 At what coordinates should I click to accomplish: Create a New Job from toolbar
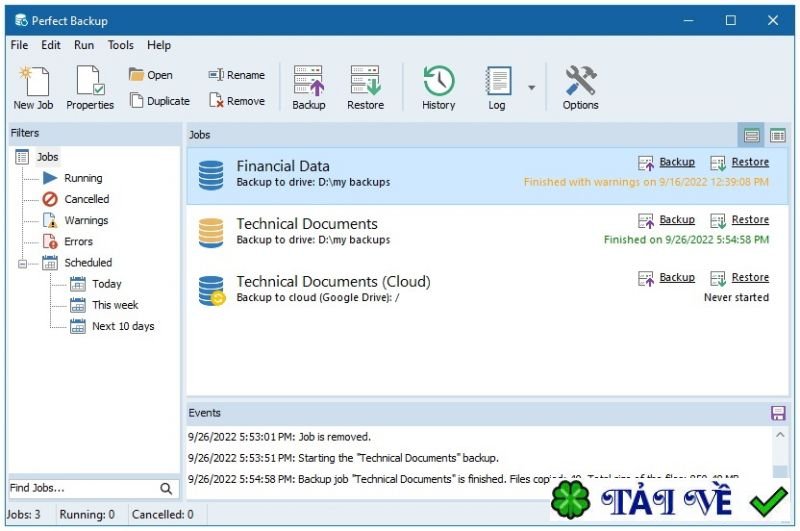point(33,88)
